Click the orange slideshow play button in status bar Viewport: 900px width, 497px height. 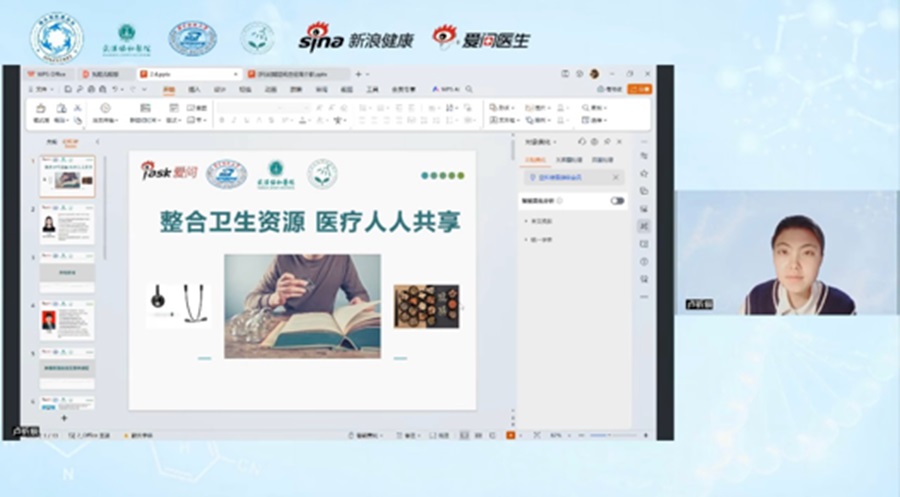(x=510, y=436)
